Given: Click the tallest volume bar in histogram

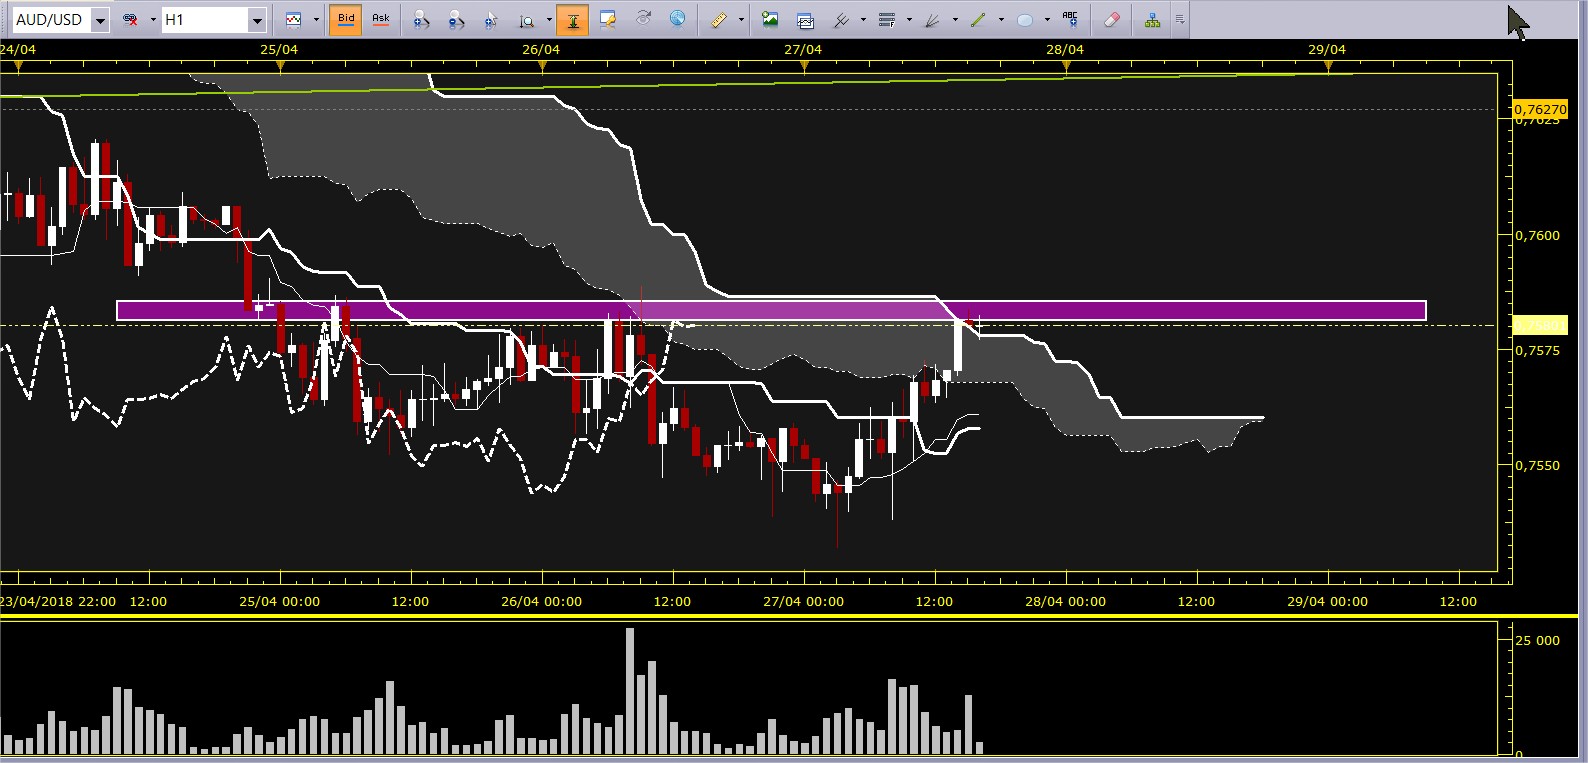Looking at the screenshot, I should coord(630,691).
